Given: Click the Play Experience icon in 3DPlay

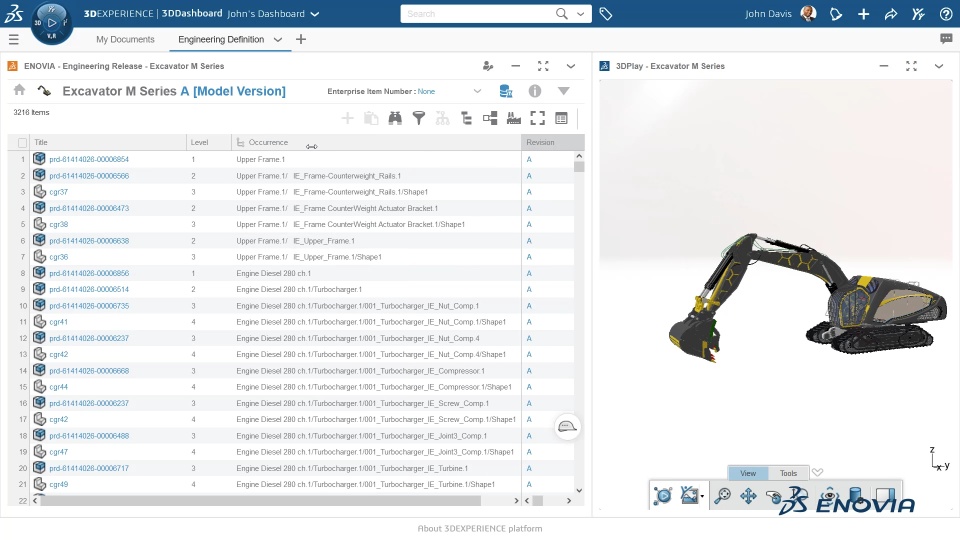Looking at the screenshot, I should [x=662, y=495].
